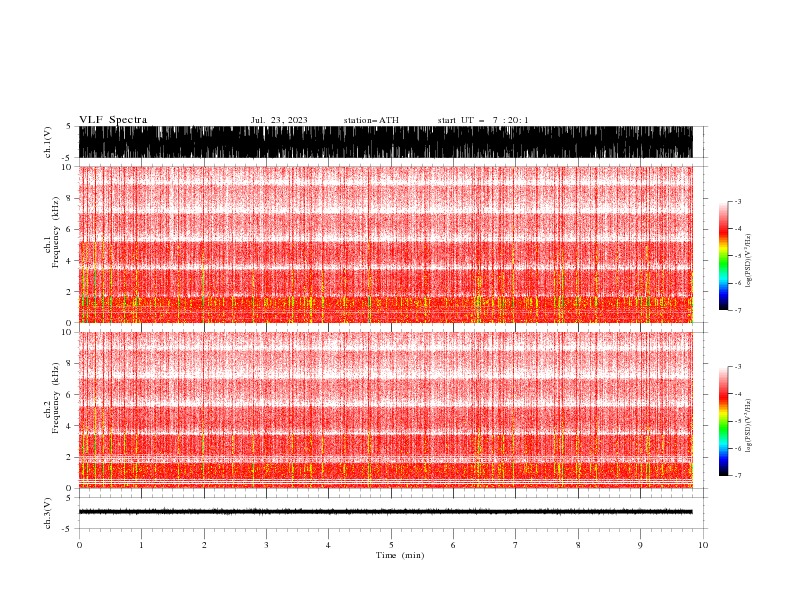
Task: Click time axis tick label '9'
Action: (x=640, y=545)
